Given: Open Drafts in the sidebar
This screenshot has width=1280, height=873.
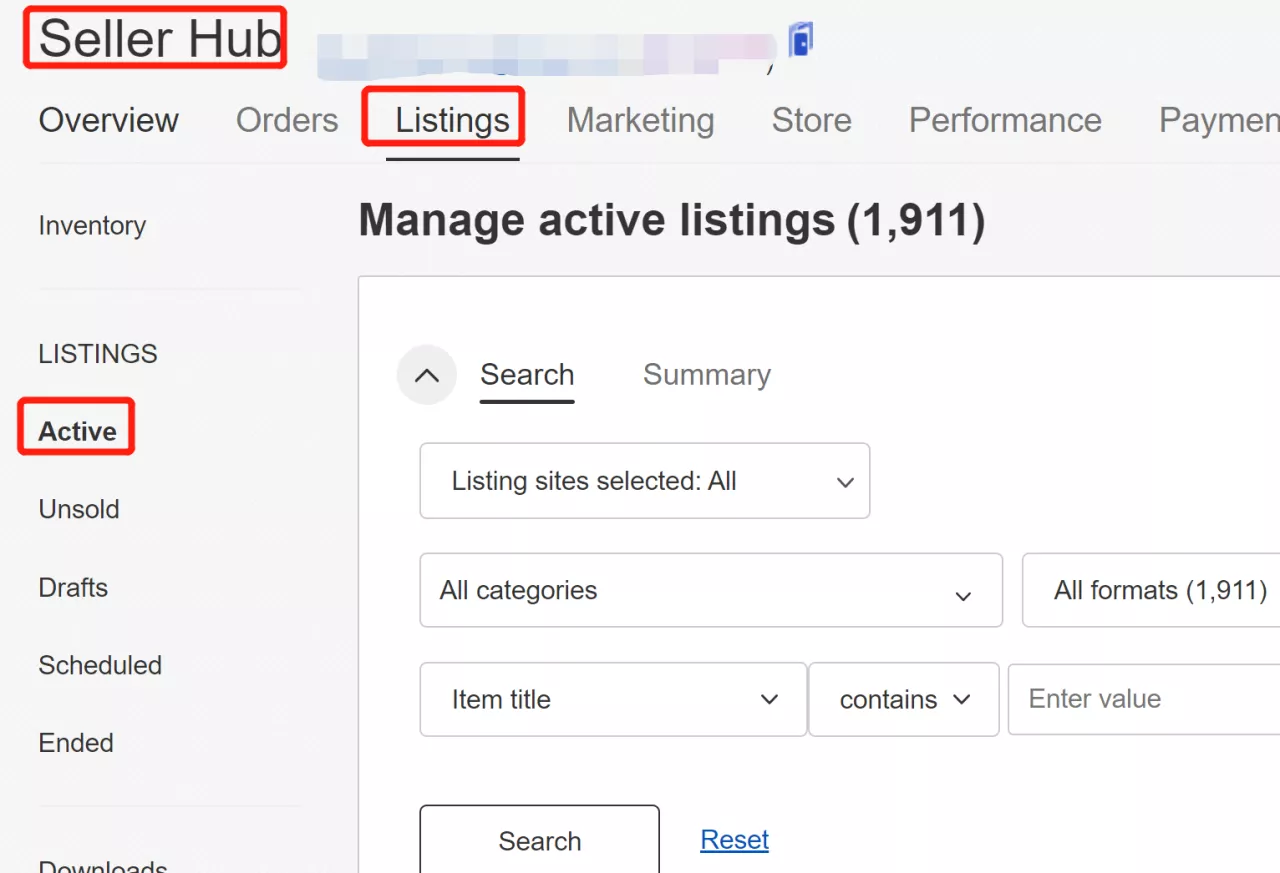Looking at the screenshot, I should (73, 587).
